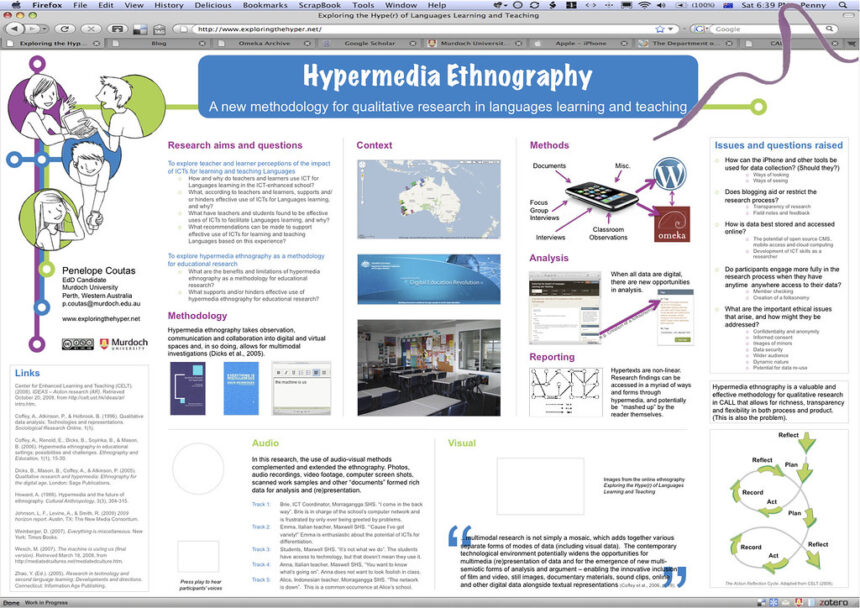Viewport: 860px width, 608px height.
Task: Open the Bookmarks menu
Action: tap(265, 5)
